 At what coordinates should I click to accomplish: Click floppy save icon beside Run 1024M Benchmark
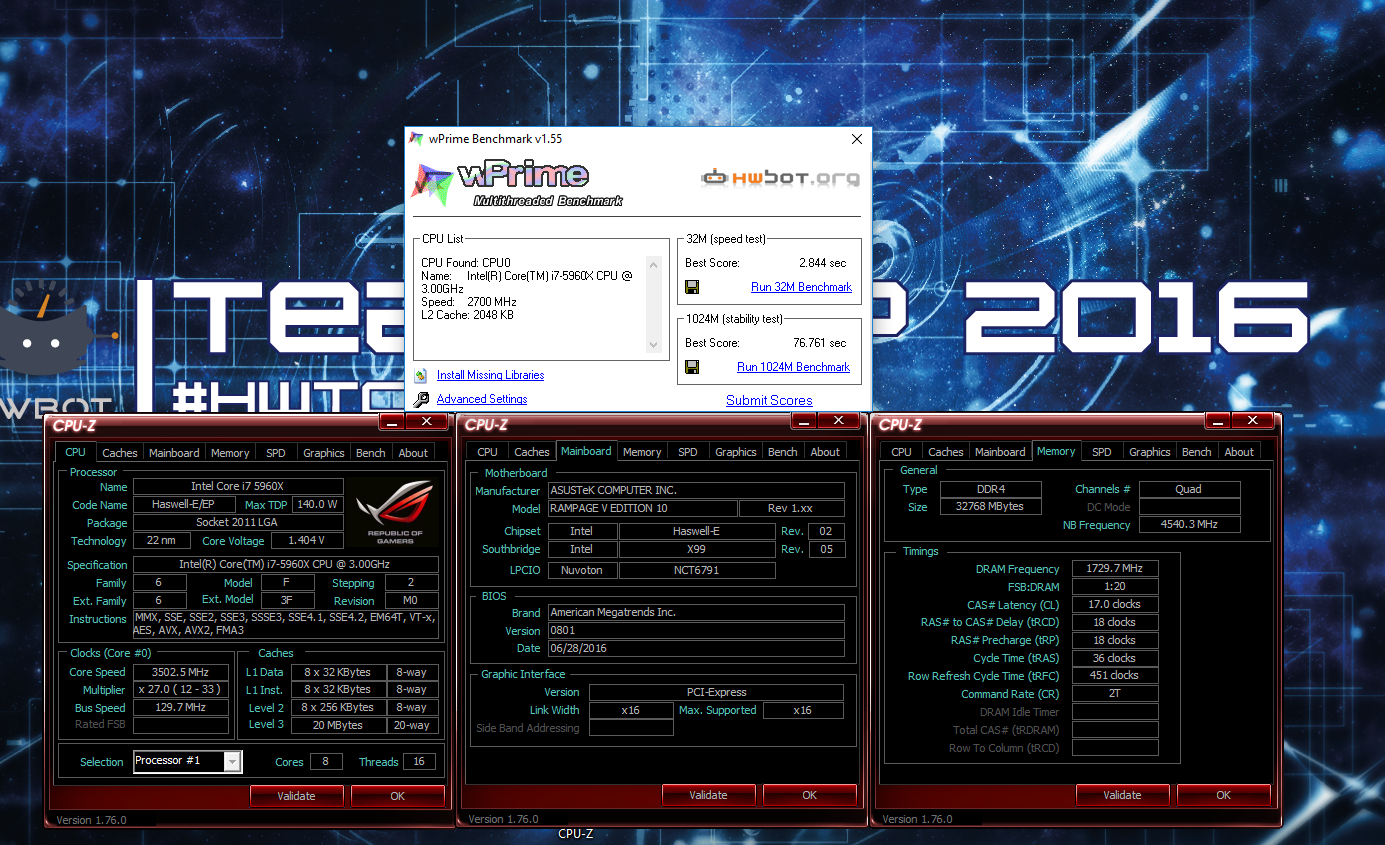click(x=691, y=367)
